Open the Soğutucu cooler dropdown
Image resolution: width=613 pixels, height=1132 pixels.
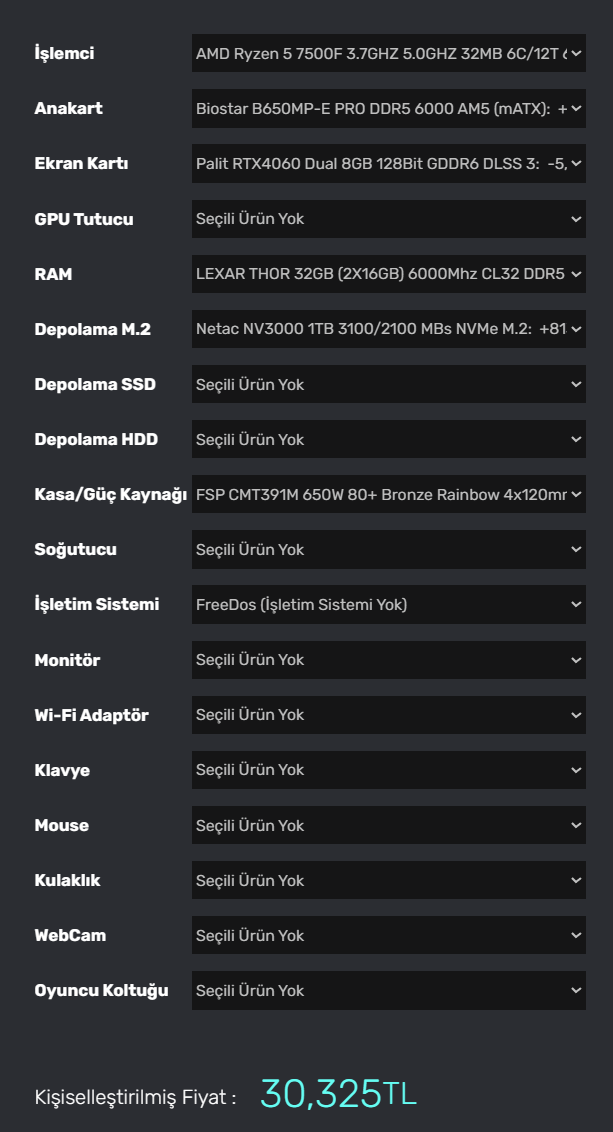[x=388, y=550]
